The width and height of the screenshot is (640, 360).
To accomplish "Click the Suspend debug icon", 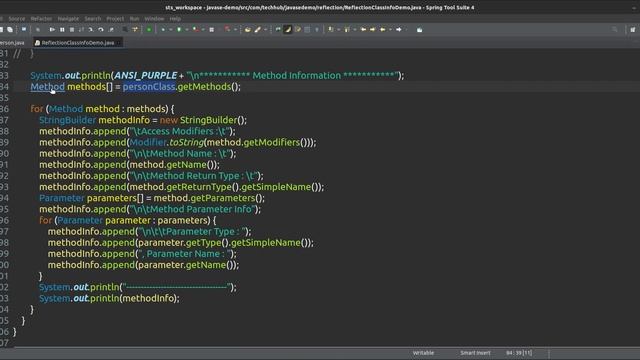I will point(62,29).
